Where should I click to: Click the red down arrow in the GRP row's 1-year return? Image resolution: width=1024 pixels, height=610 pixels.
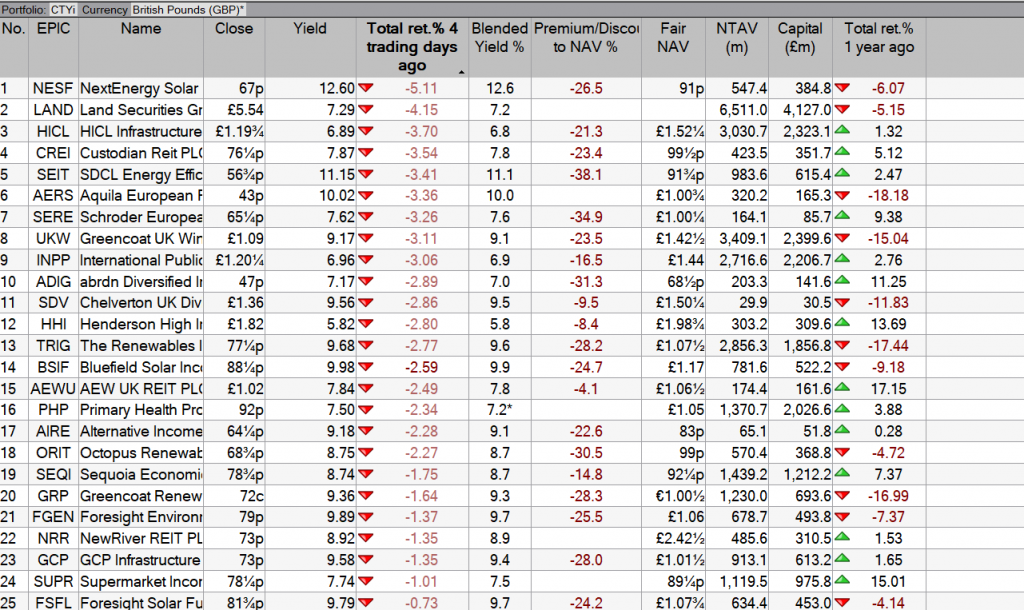(x=842, y=496)
